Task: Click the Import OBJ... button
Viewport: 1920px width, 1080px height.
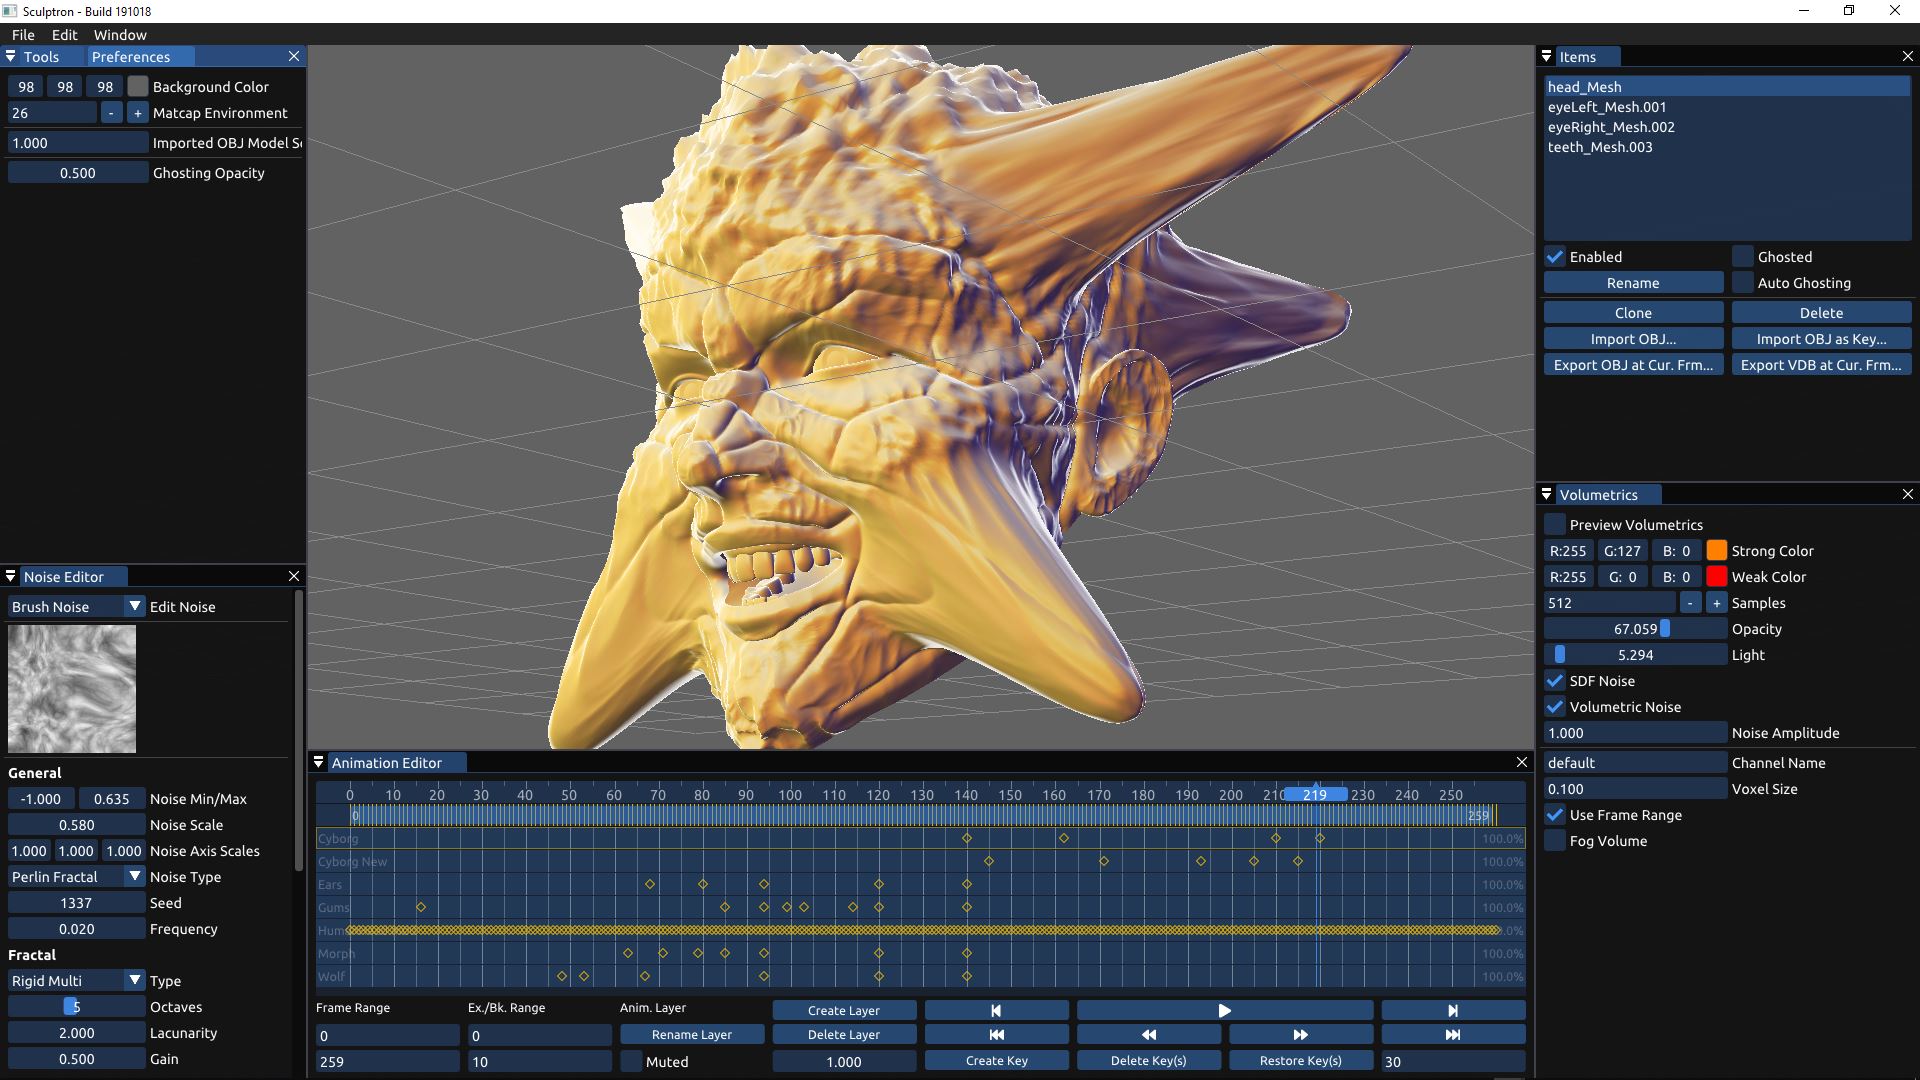Action: pyautogui.click(x=1633, y=339)
